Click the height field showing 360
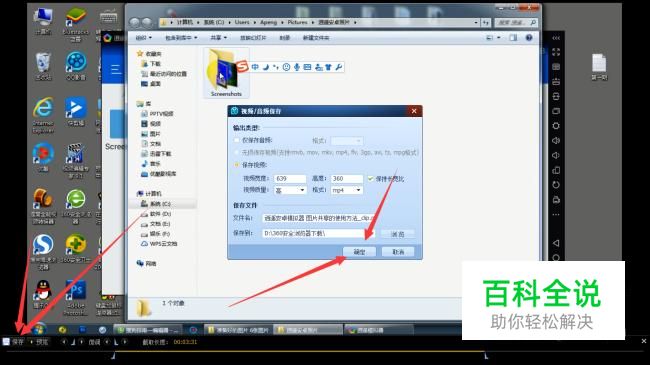Image resolution: width=650 pixels, height=365 pixels. click(347, 179)
